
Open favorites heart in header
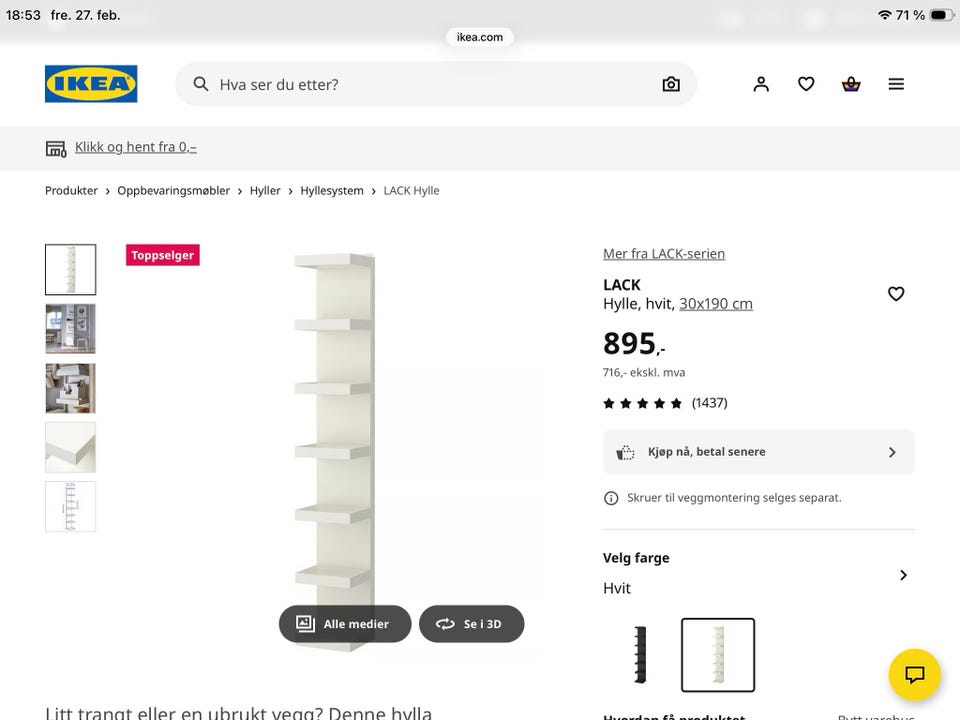click(806, 84)
